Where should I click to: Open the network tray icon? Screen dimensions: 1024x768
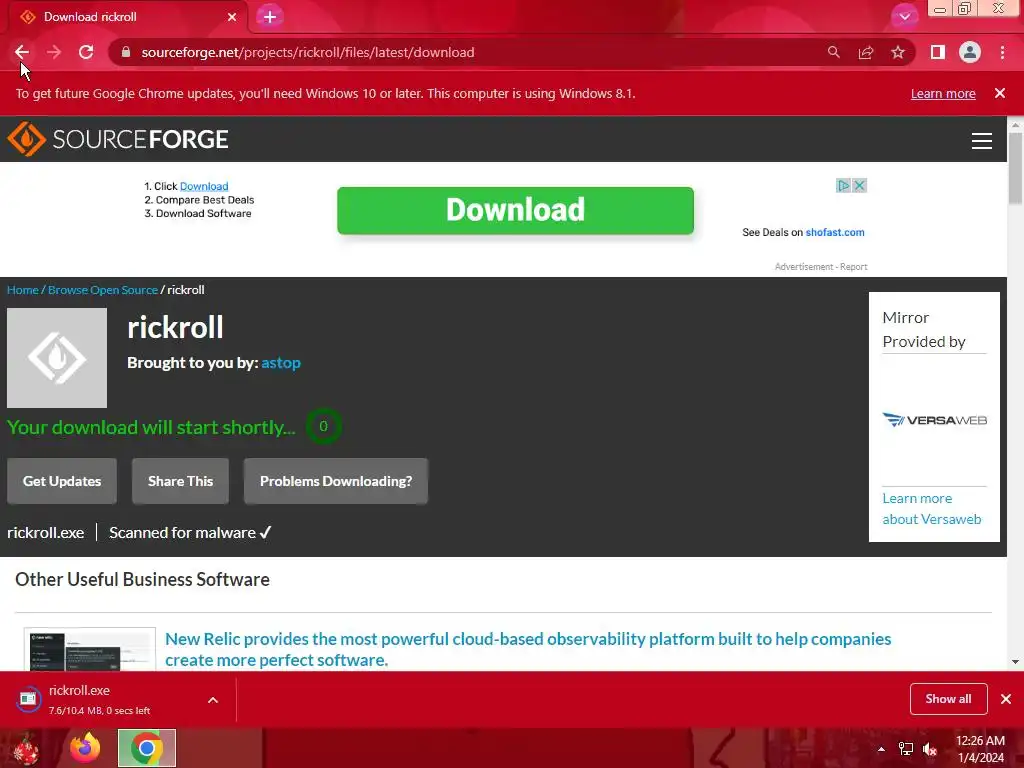(906, 749)
